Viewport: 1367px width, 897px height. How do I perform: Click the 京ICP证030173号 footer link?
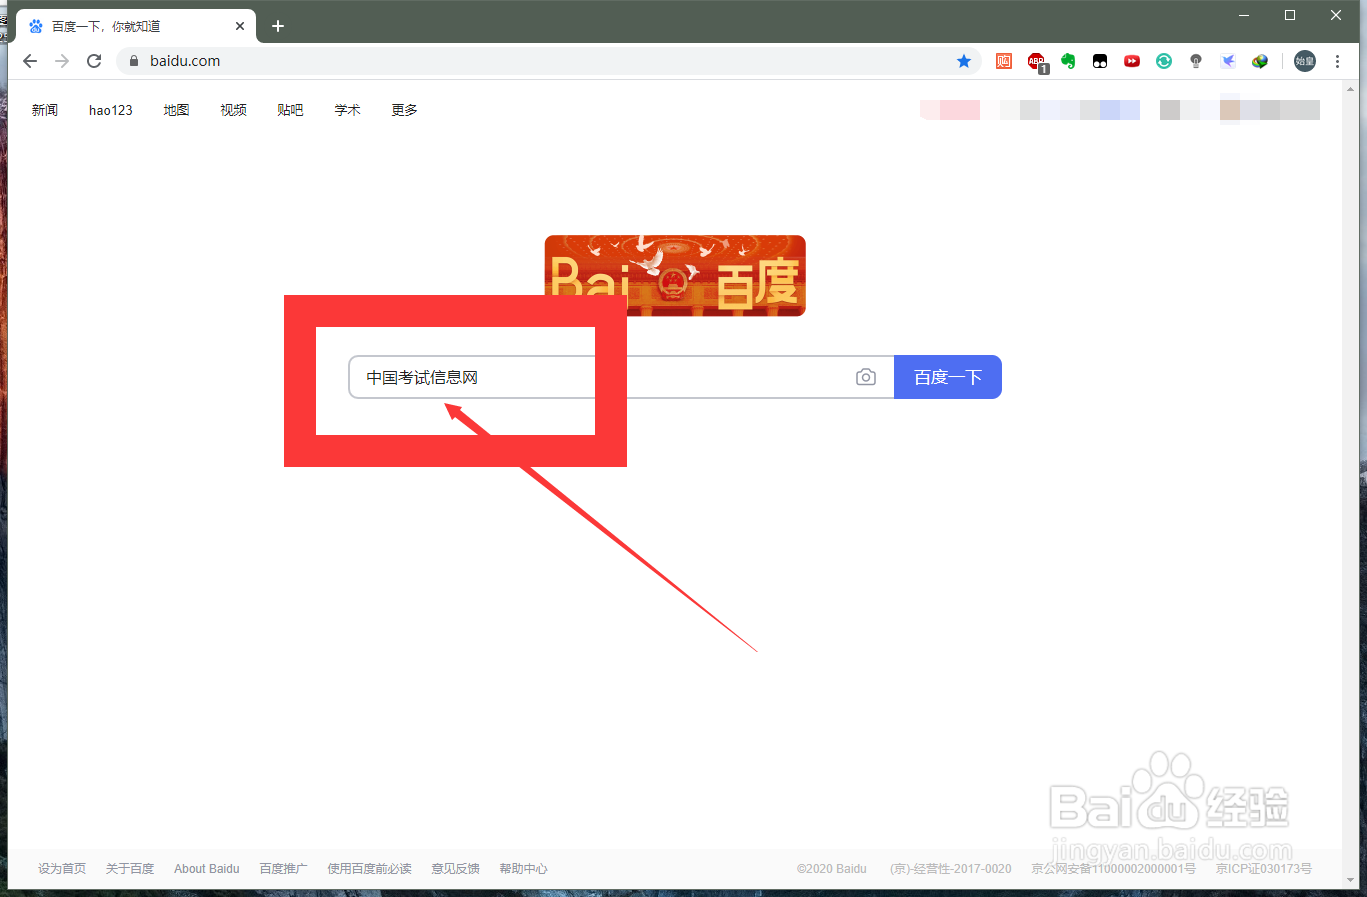pyautogui.click(x=1264, y=869)
